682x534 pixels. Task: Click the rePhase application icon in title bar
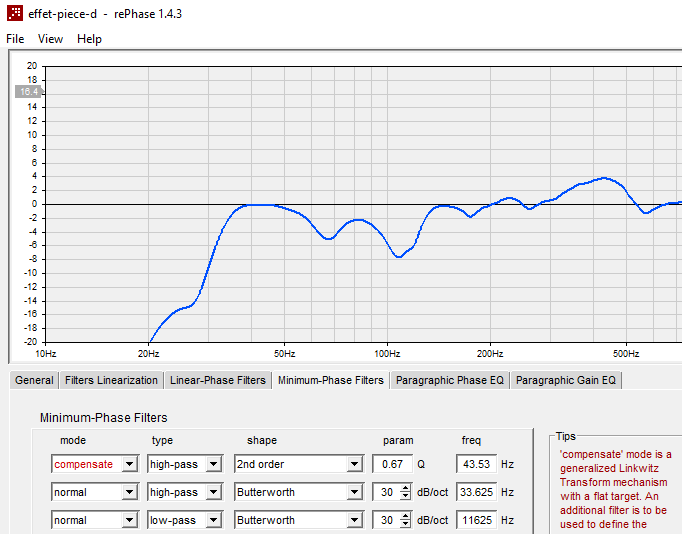15,13
